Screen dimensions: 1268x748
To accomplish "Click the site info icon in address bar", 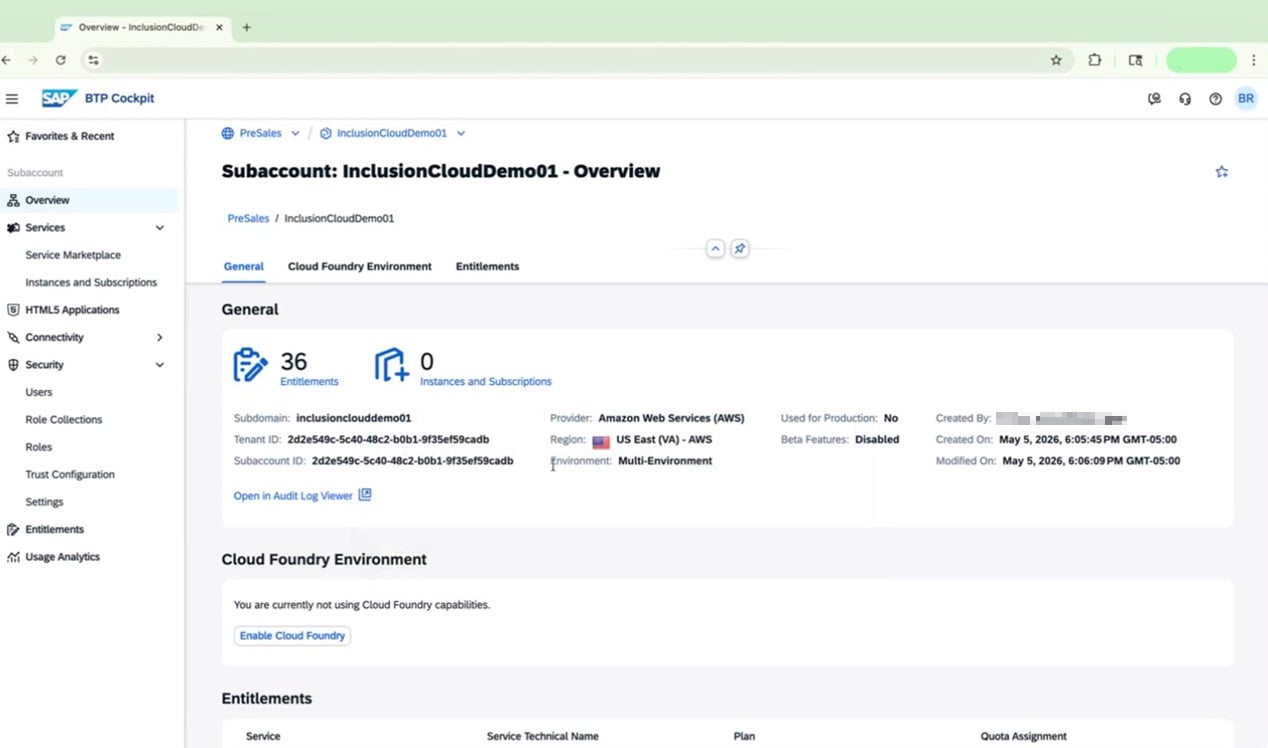I will click(x=93, y=60).
